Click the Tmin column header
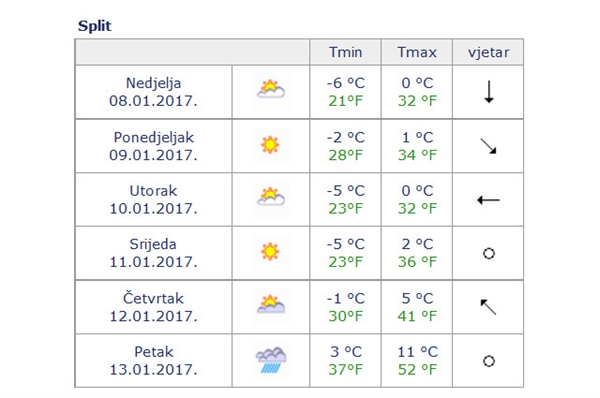 [346, 52]
